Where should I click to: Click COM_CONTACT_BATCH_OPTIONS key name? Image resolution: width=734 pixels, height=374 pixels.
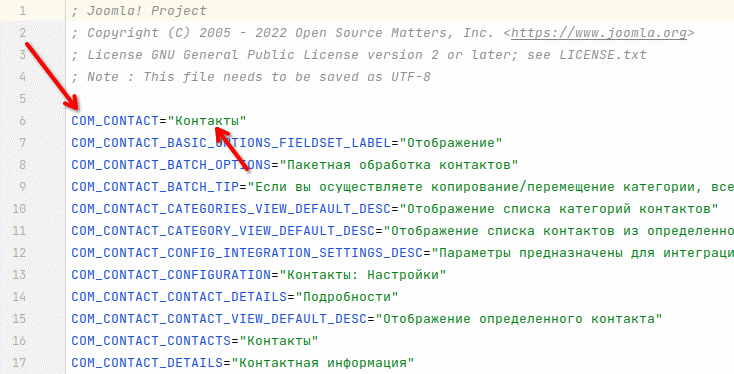tap(171, 165)
